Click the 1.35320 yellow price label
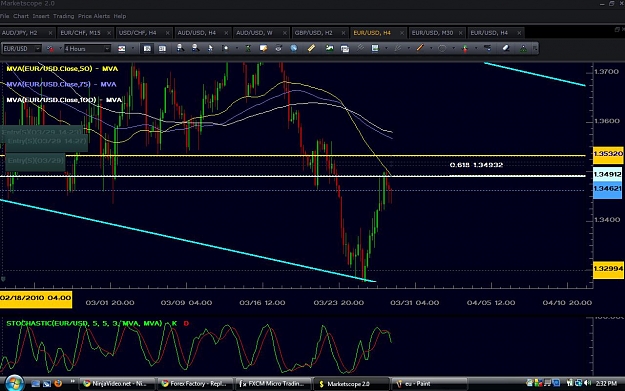Screen dimensions: 625x391 pos(608,154)
